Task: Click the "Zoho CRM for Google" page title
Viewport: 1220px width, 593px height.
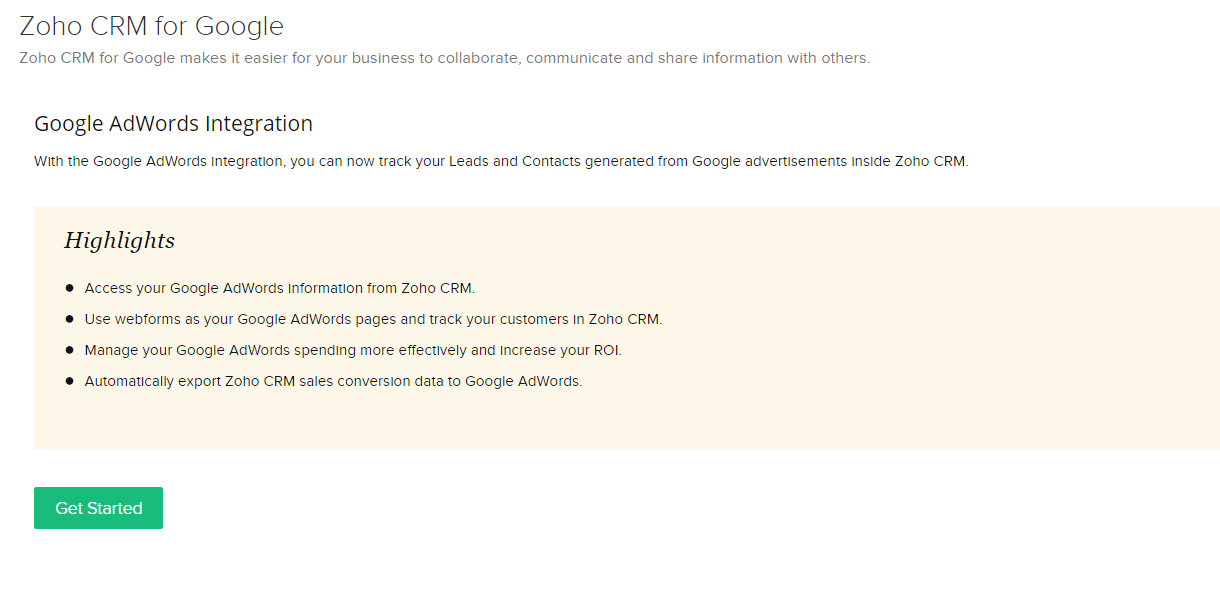Action: click(x=151, y=25)
